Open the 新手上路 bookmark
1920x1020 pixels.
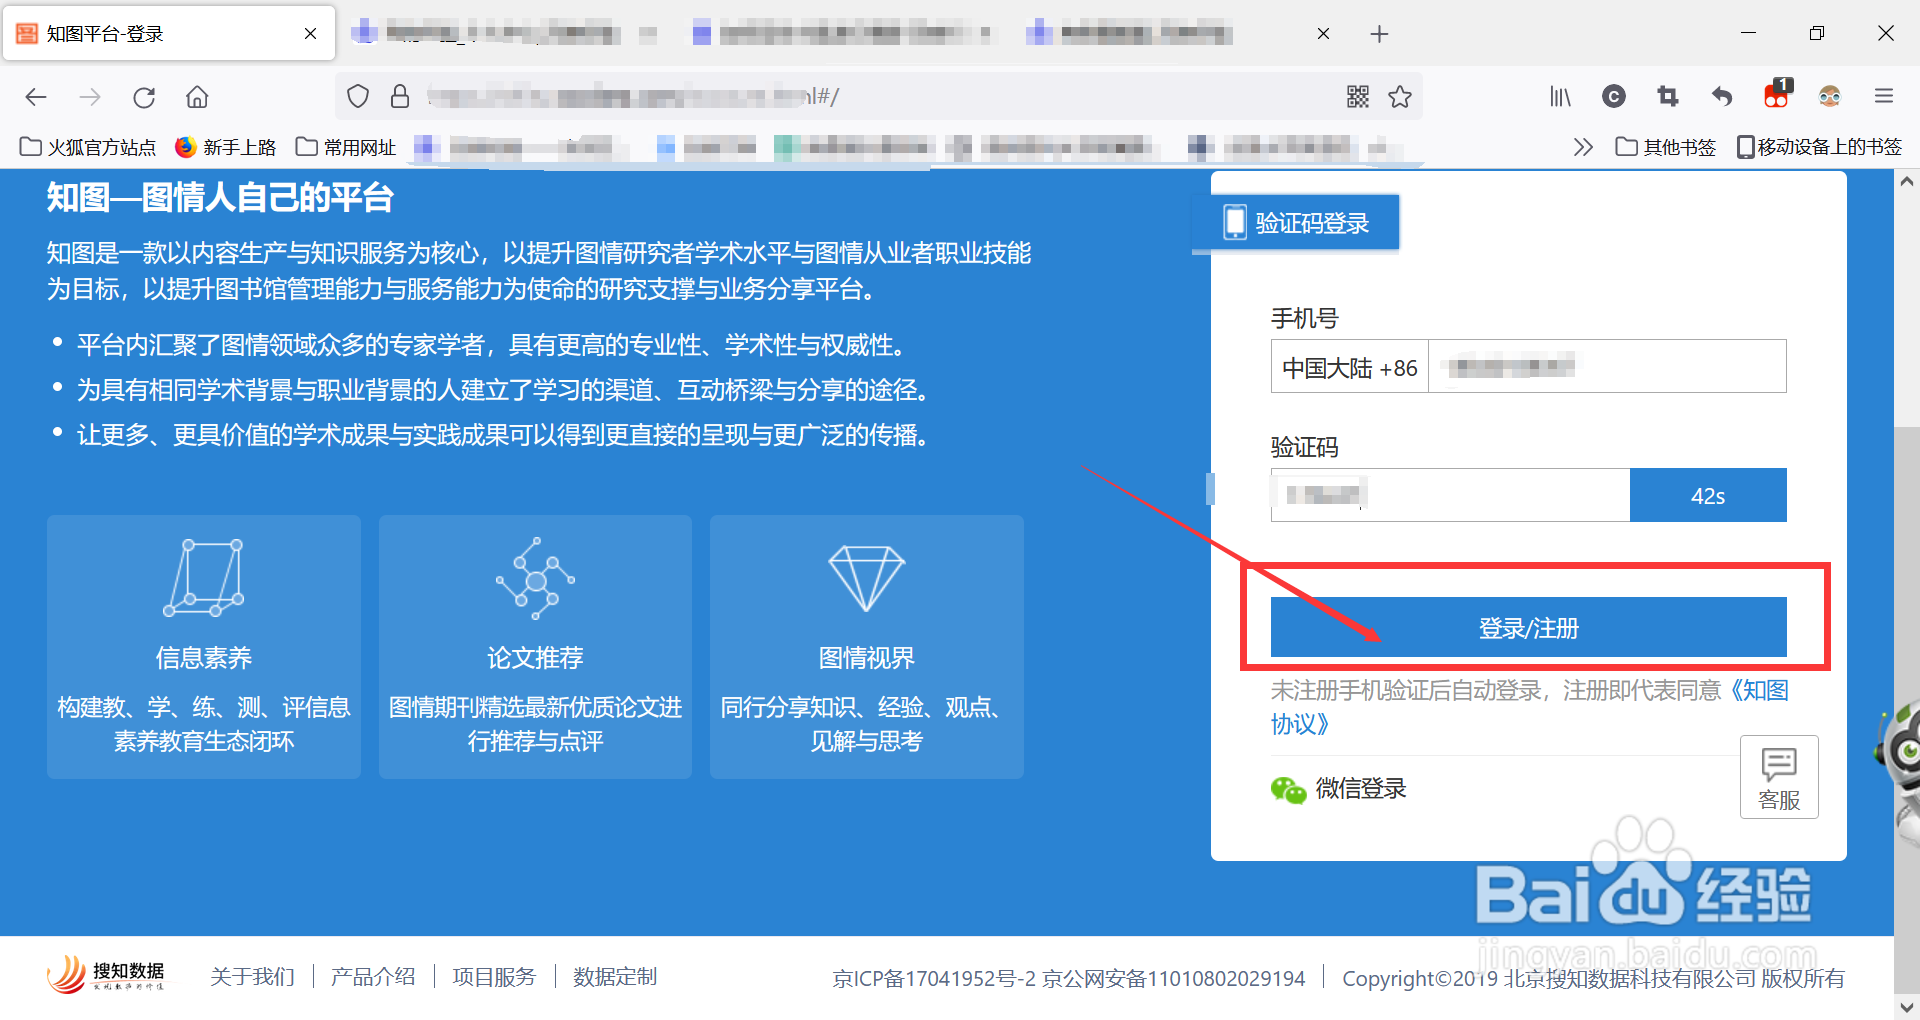[225, 147]
